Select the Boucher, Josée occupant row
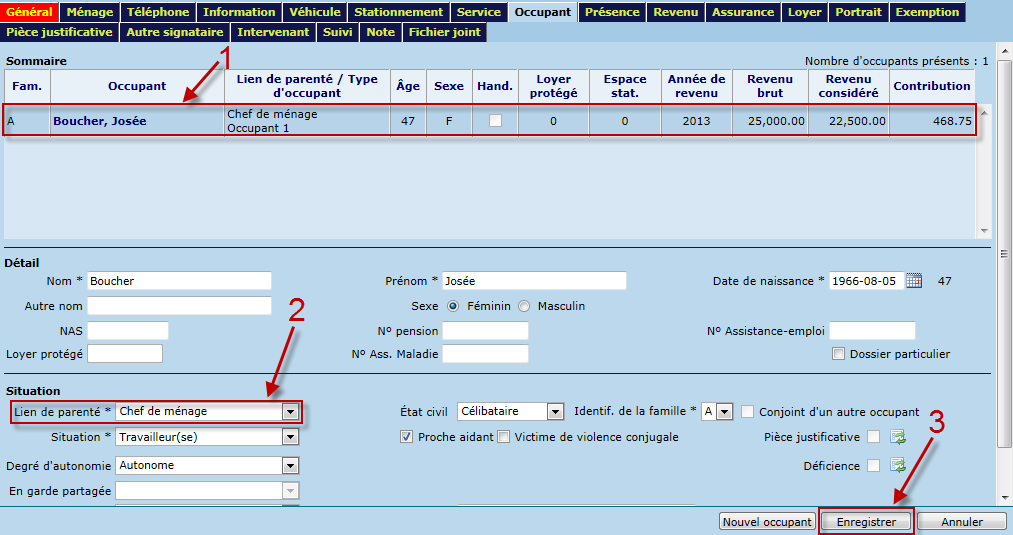This screenshot has width=1013, height=535. [99, 121]
